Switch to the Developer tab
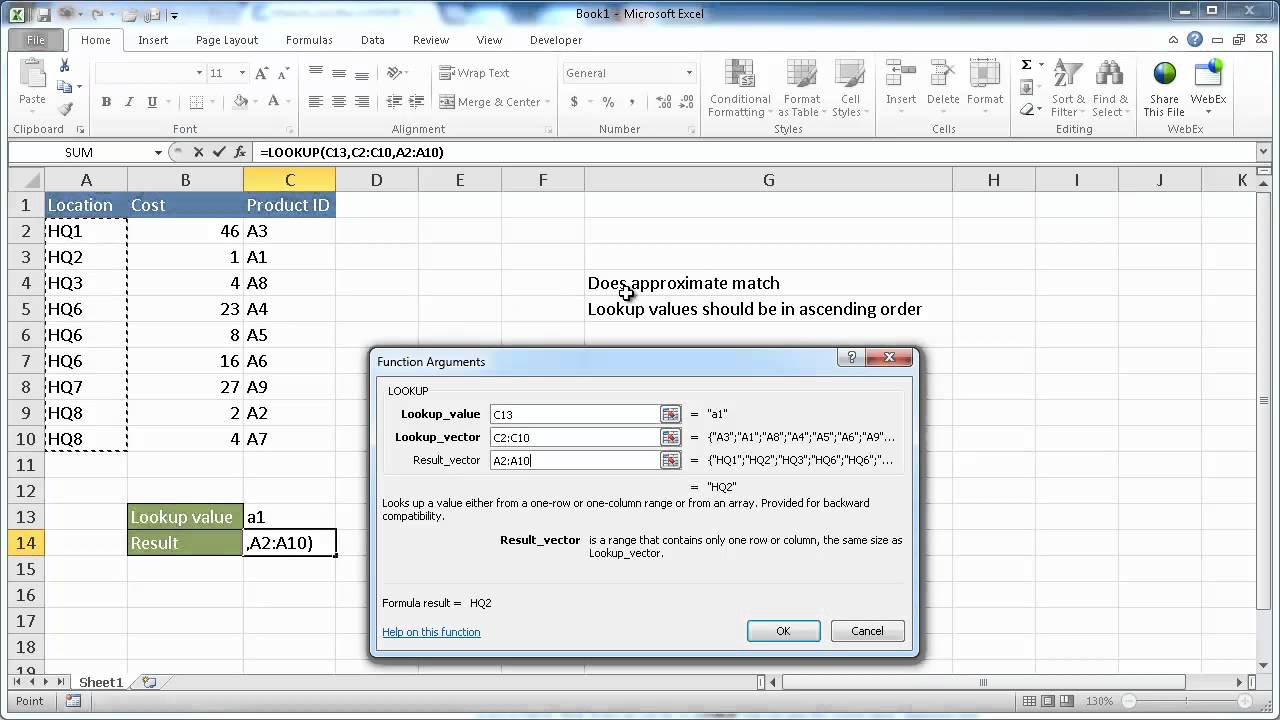 556,40
